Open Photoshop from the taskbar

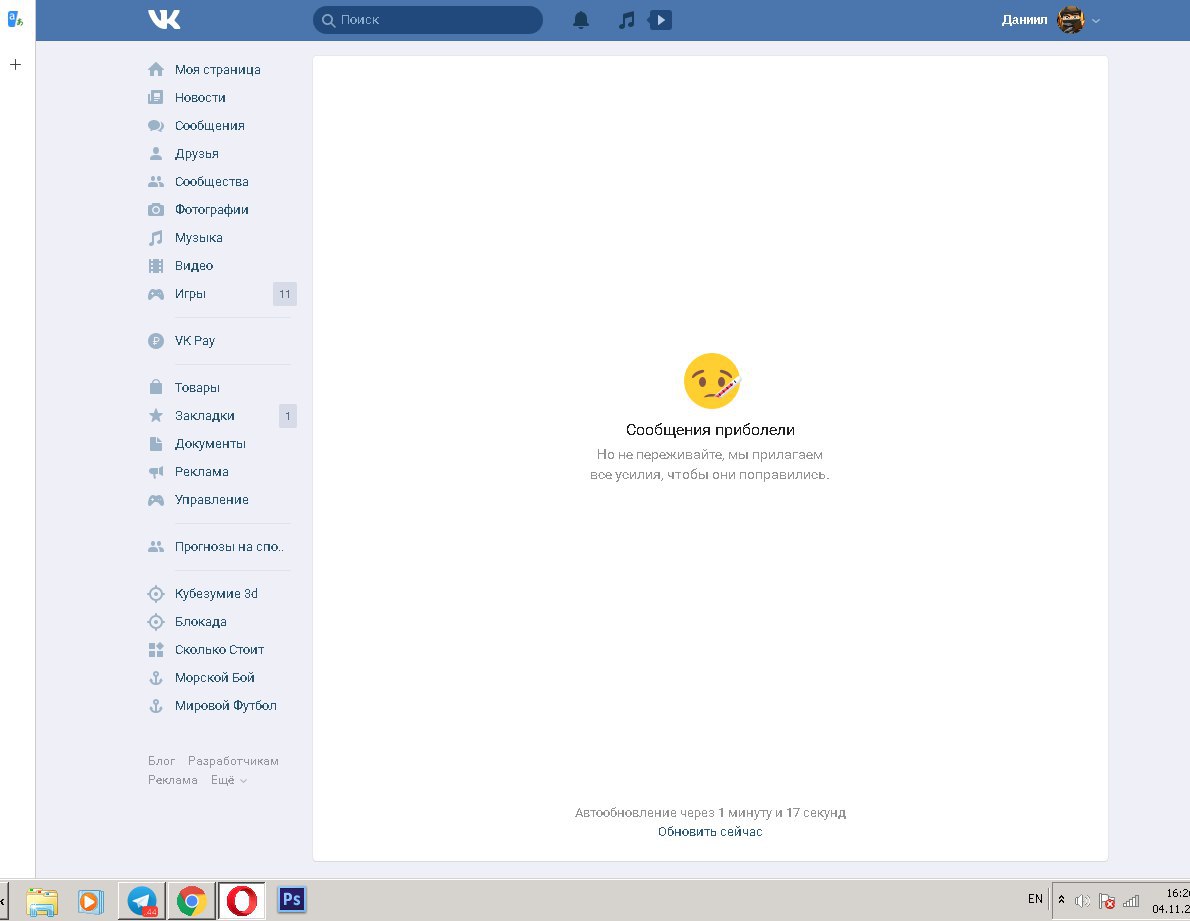[x=291, y=901]
